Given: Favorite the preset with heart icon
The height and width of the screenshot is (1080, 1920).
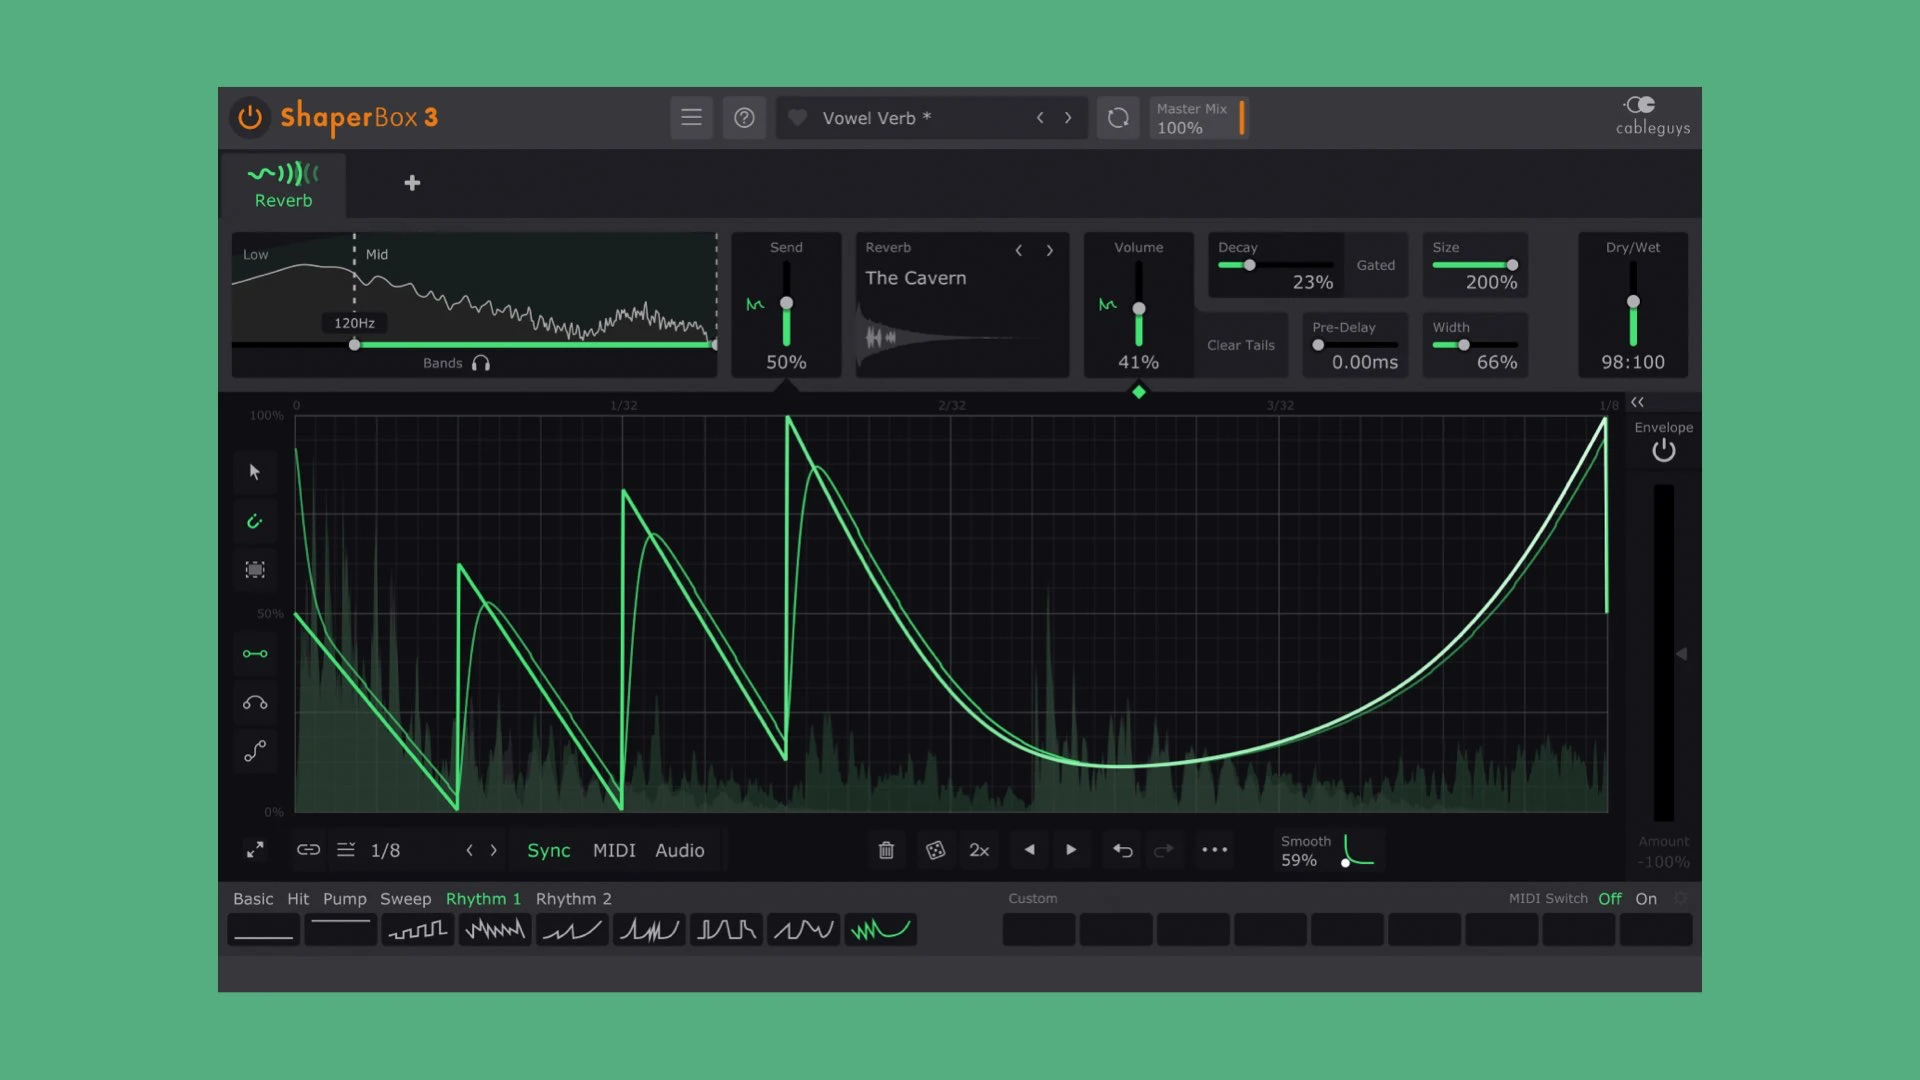Looking at the screenshot, I should pyautogui.click(x=797, y=118).
